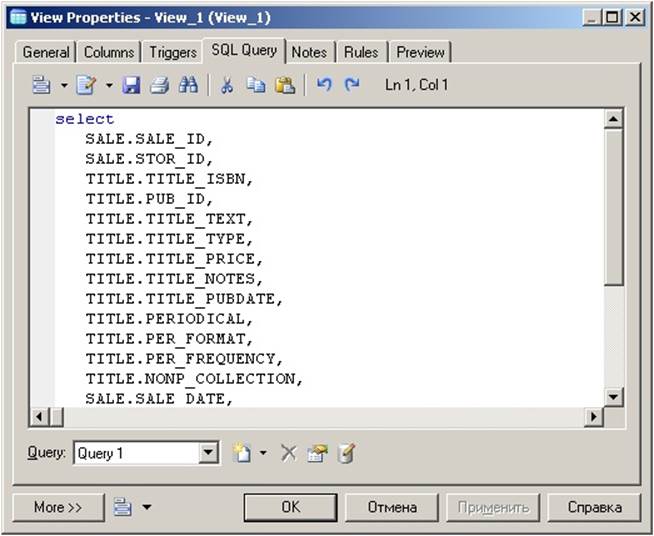The width and height of the screenshot is (654, 536).
Task: Delete the current query X icon
Action: (x=289, y=453)
